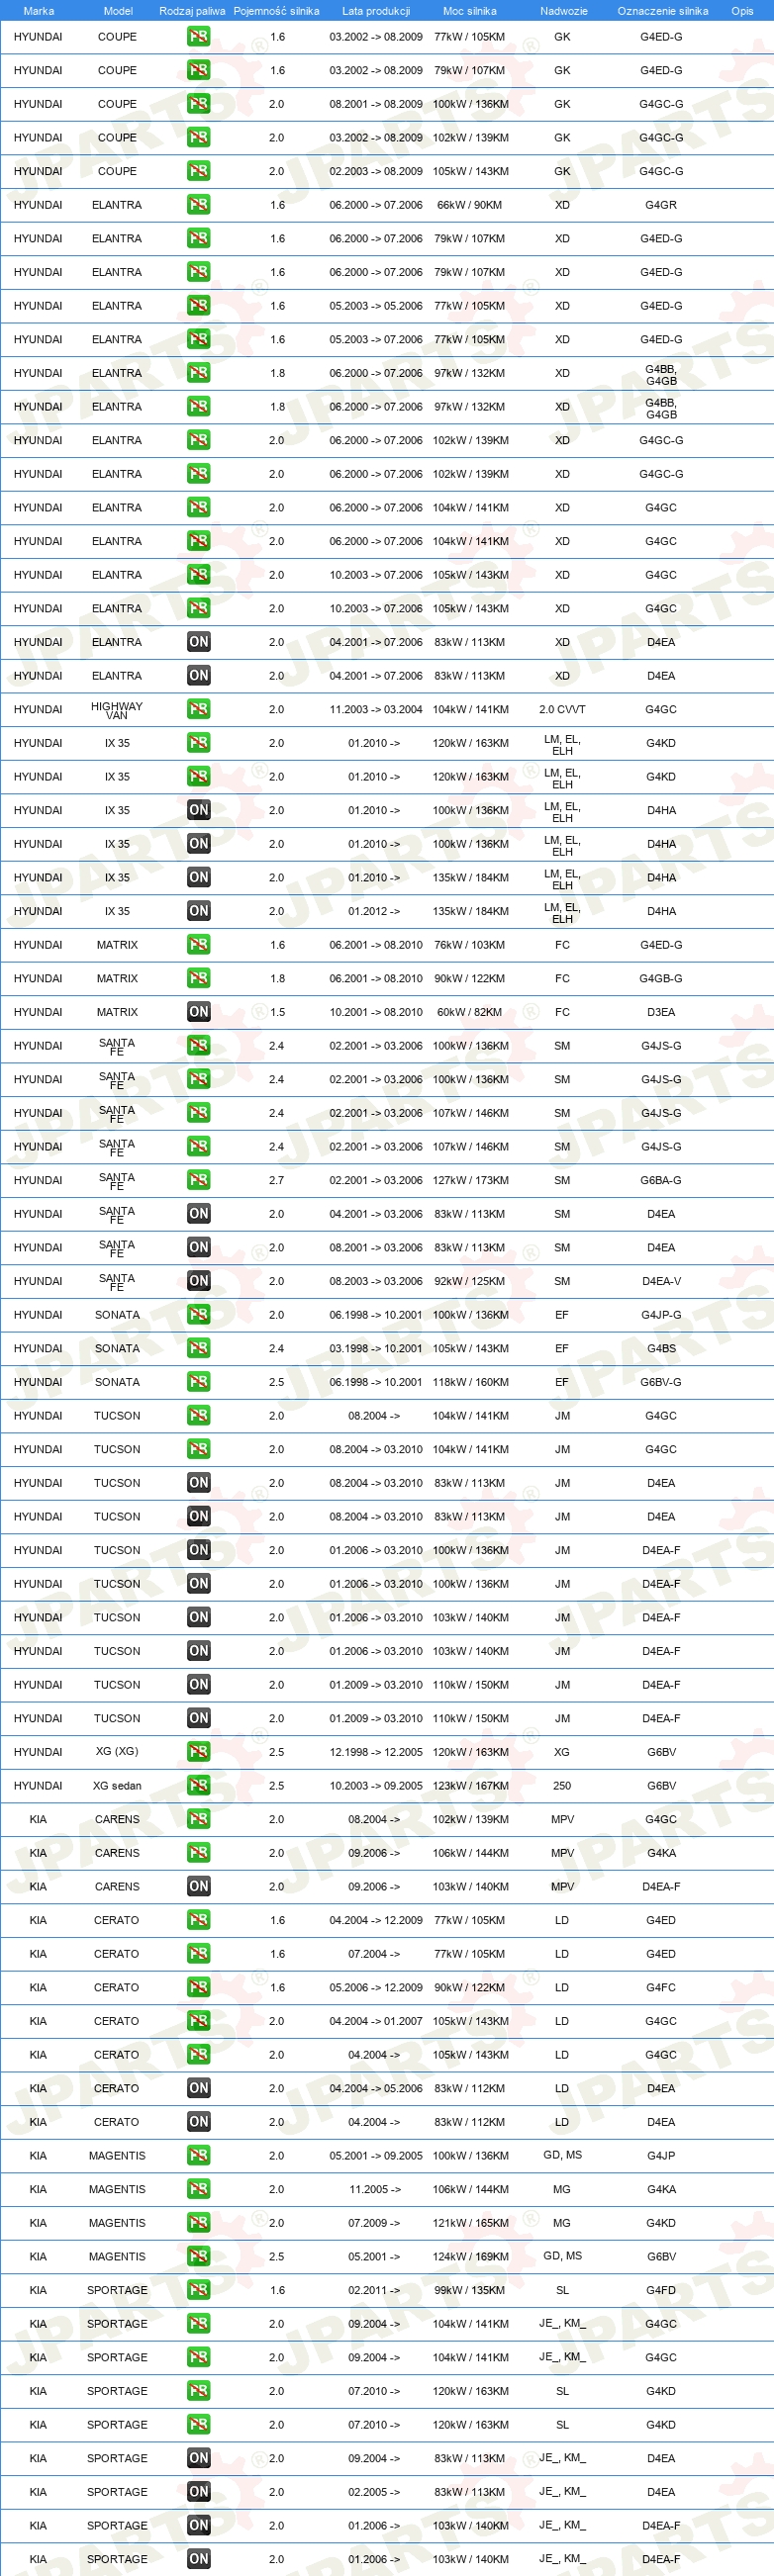Select engine code cell G6BA-G

(661, 1180)
